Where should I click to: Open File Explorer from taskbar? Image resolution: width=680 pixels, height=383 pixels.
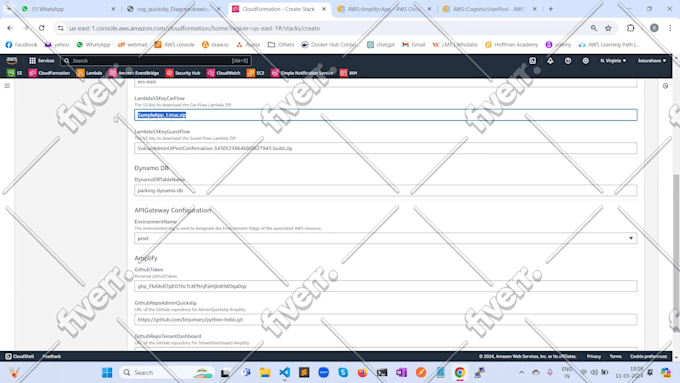pos(265,373)
